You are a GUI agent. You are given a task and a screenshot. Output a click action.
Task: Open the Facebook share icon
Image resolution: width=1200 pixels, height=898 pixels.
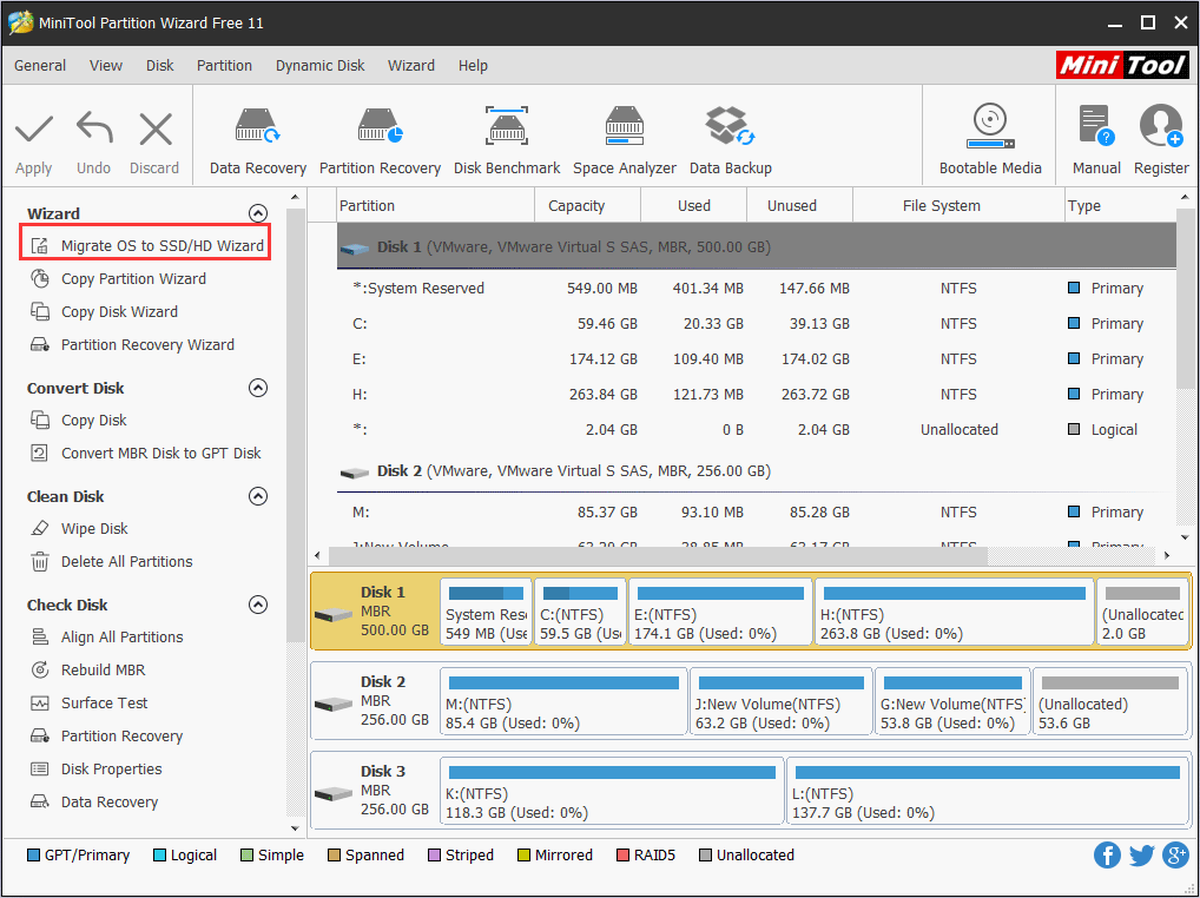pos(1107,855)
